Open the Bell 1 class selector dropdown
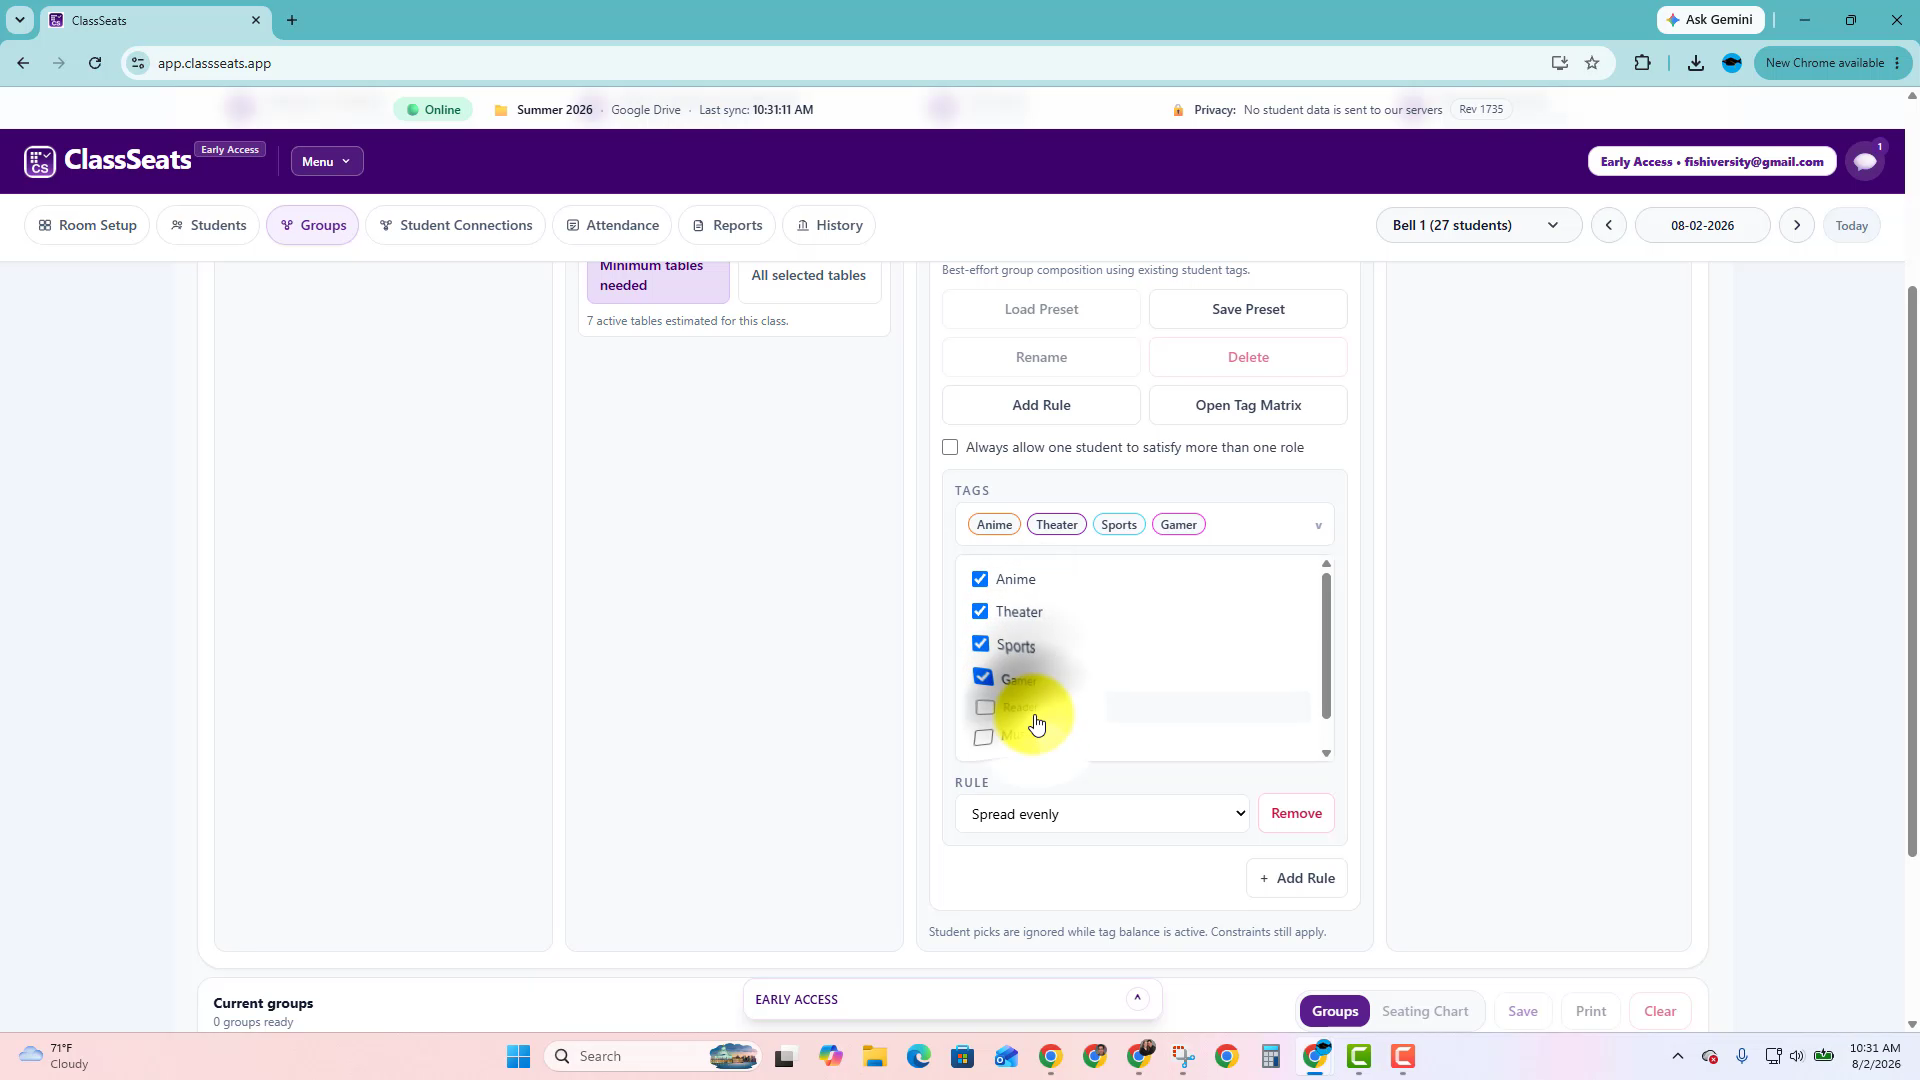 1479,225
